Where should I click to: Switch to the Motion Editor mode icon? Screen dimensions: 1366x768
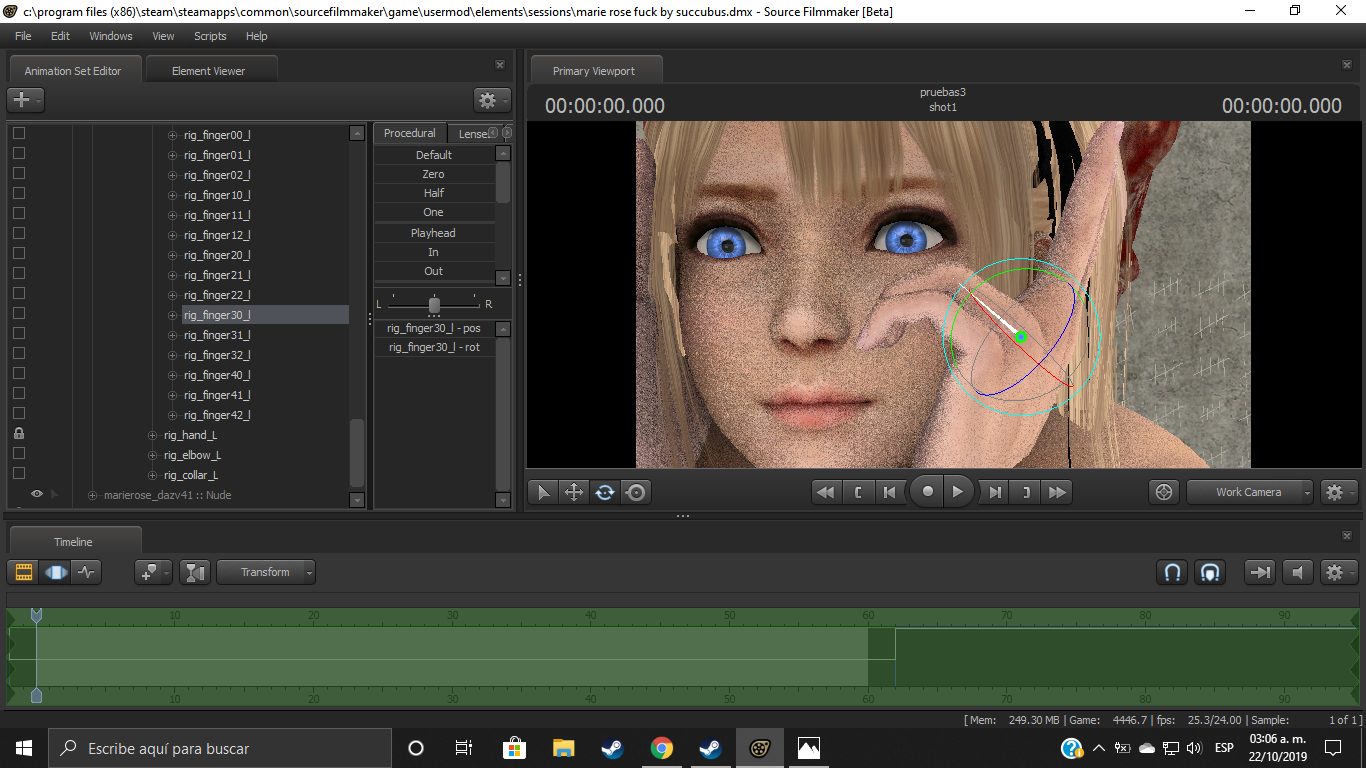55,572
